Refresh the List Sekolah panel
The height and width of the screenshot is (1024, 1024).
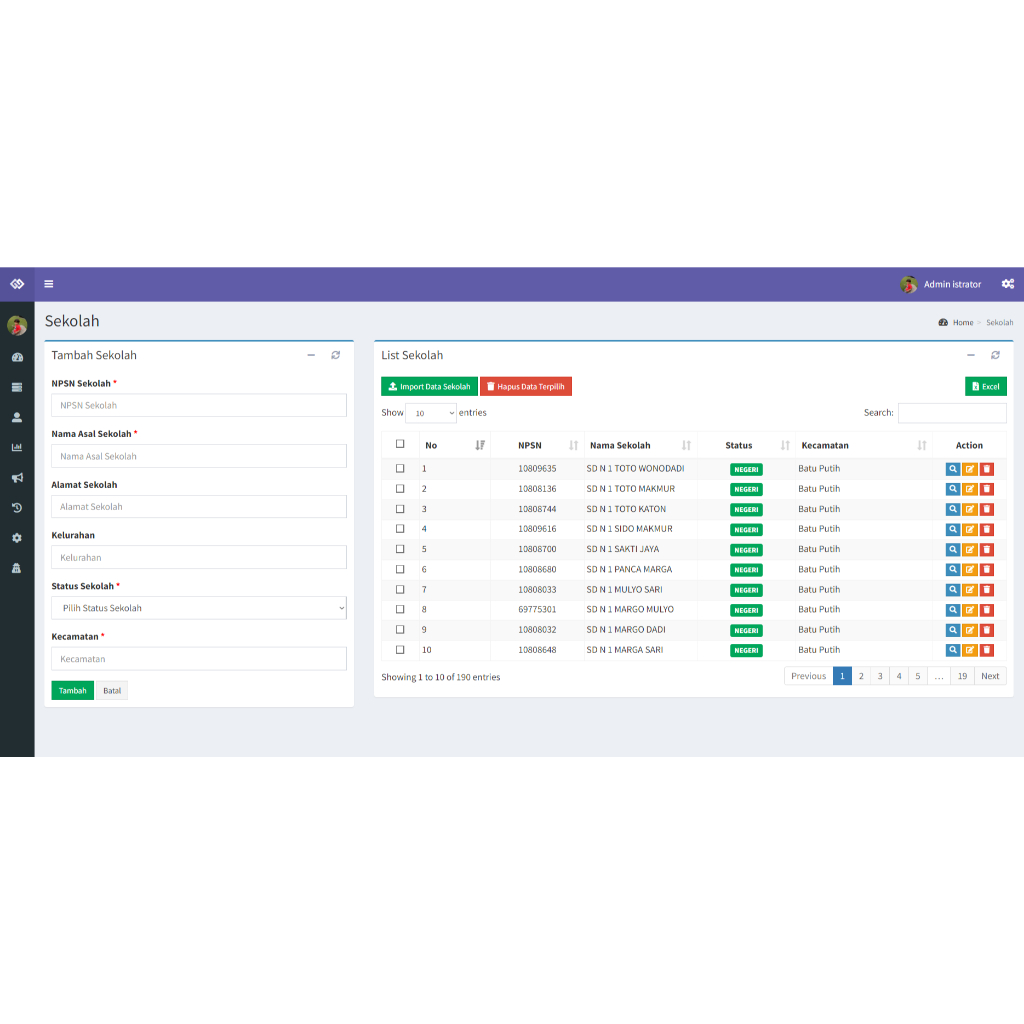(x=995, y=355)
